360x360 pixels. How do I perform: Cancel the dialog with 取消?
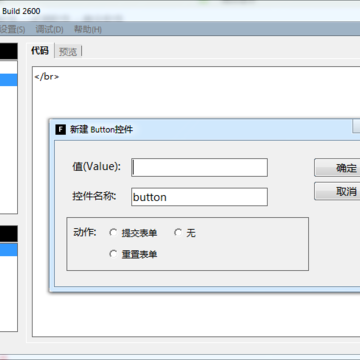[x=337, y=191]
